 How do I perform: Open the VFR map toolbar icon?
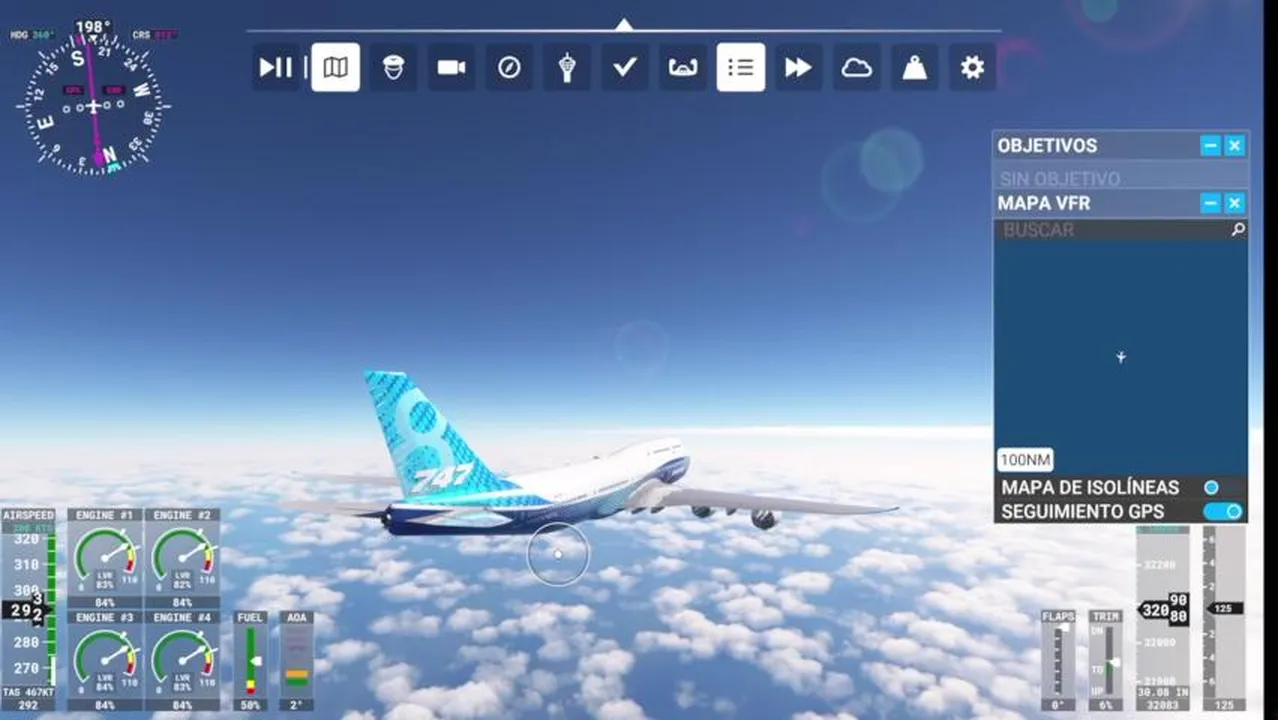point(336,67)
